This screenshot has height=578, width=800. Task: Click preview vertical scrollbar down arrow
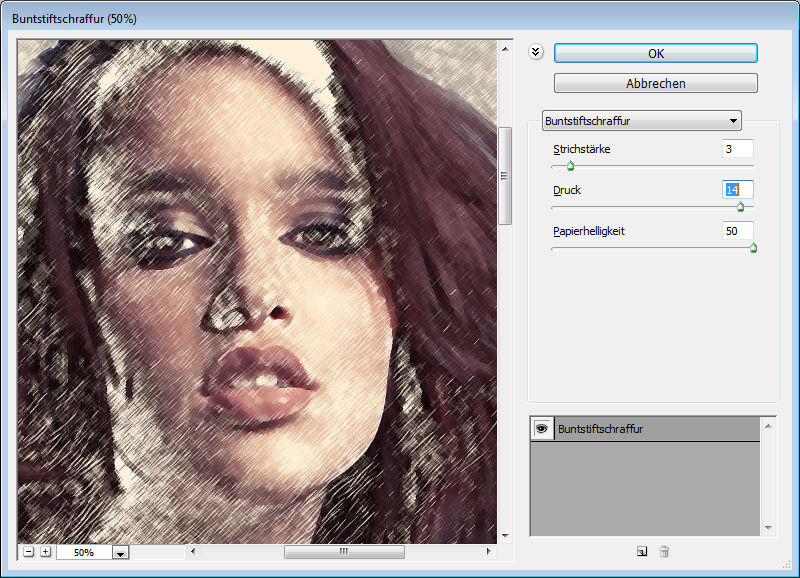[x=505, y=535]
